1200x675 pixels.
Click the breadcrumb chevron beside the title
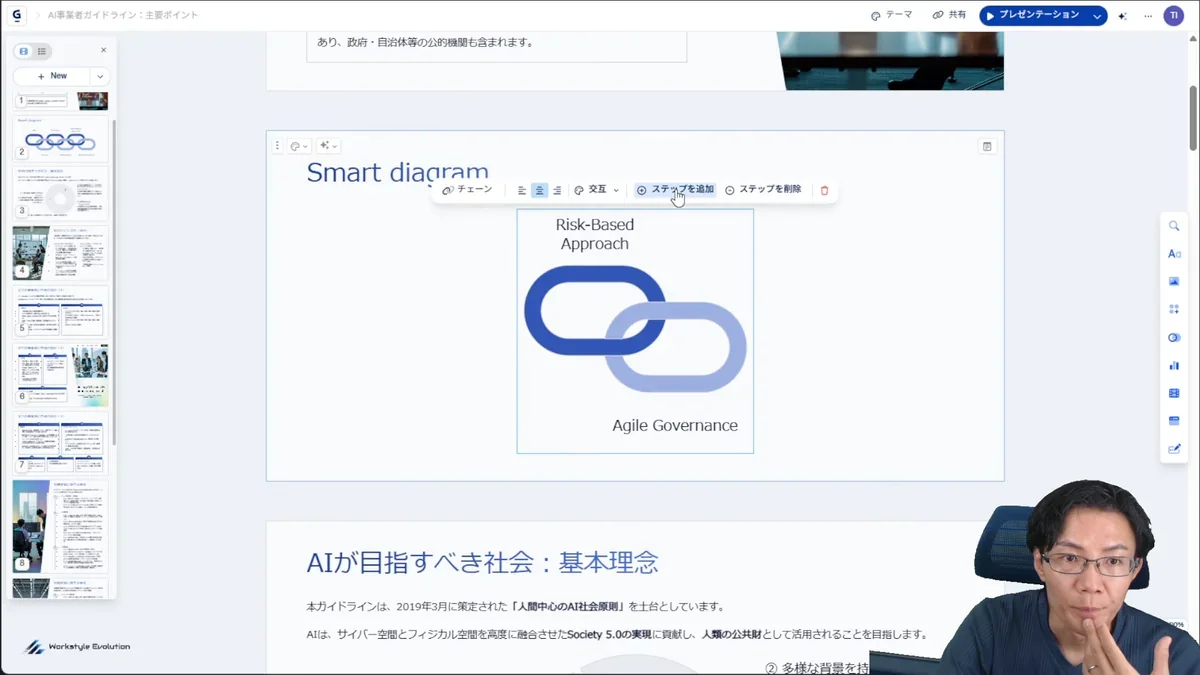pyautogui.click(x=38, y=16)
